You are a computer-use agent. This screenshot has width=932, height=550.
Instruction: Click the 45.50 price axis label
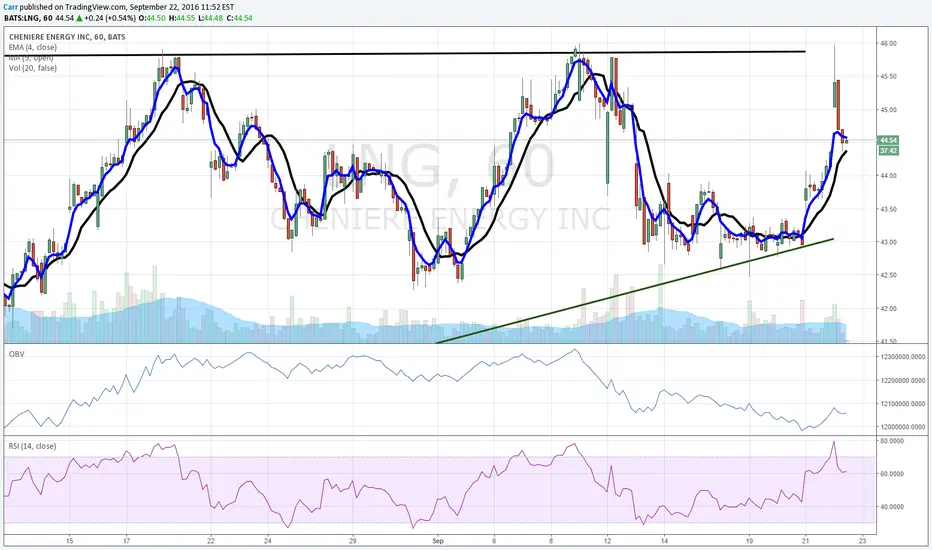click(889, 77)
